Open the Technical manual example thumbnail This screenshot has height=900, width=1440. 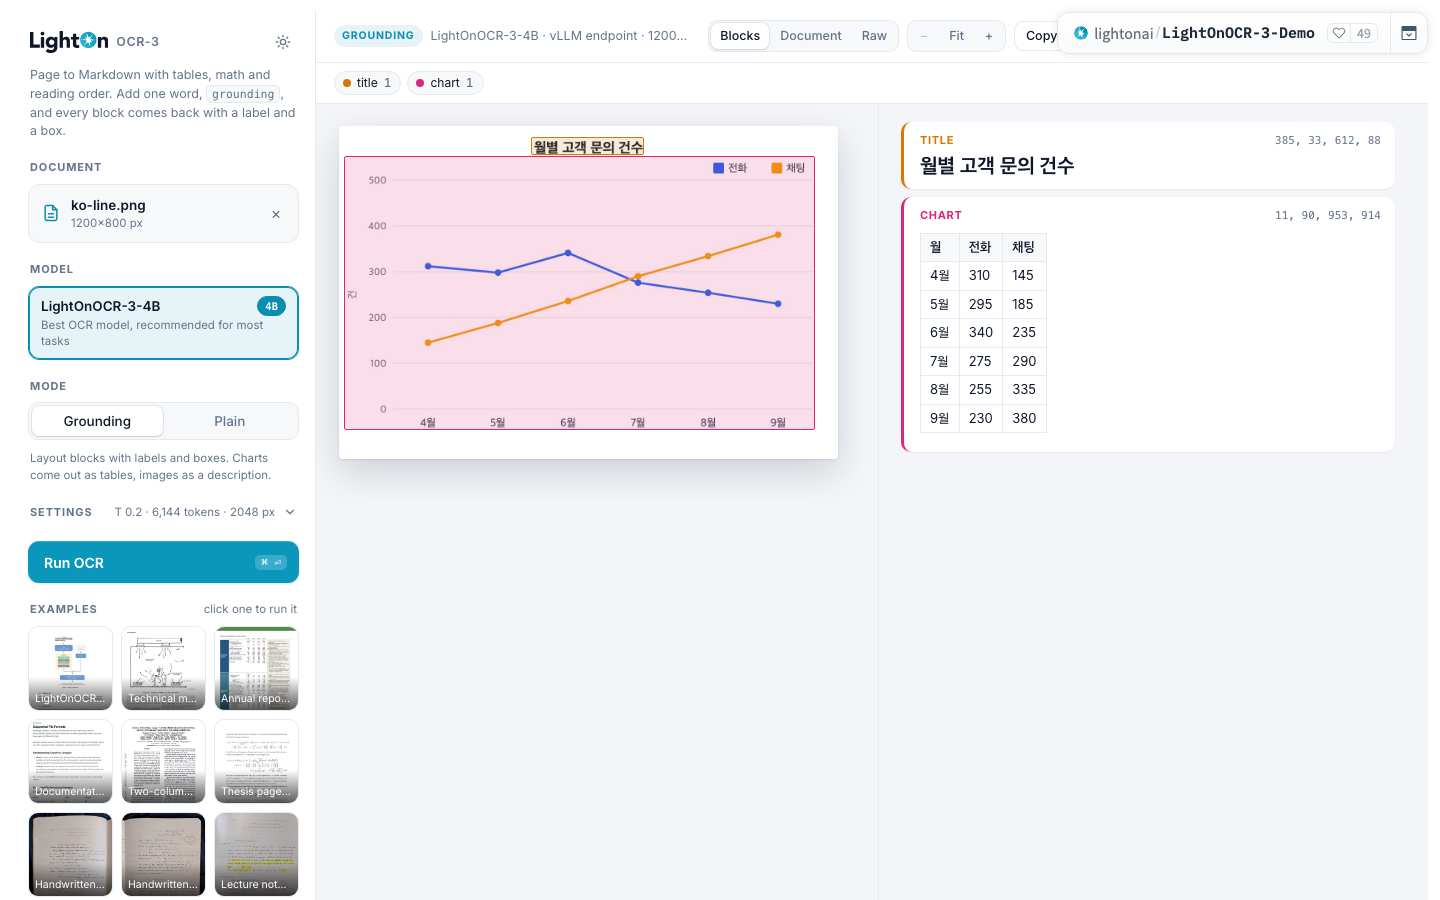point(163,668)
